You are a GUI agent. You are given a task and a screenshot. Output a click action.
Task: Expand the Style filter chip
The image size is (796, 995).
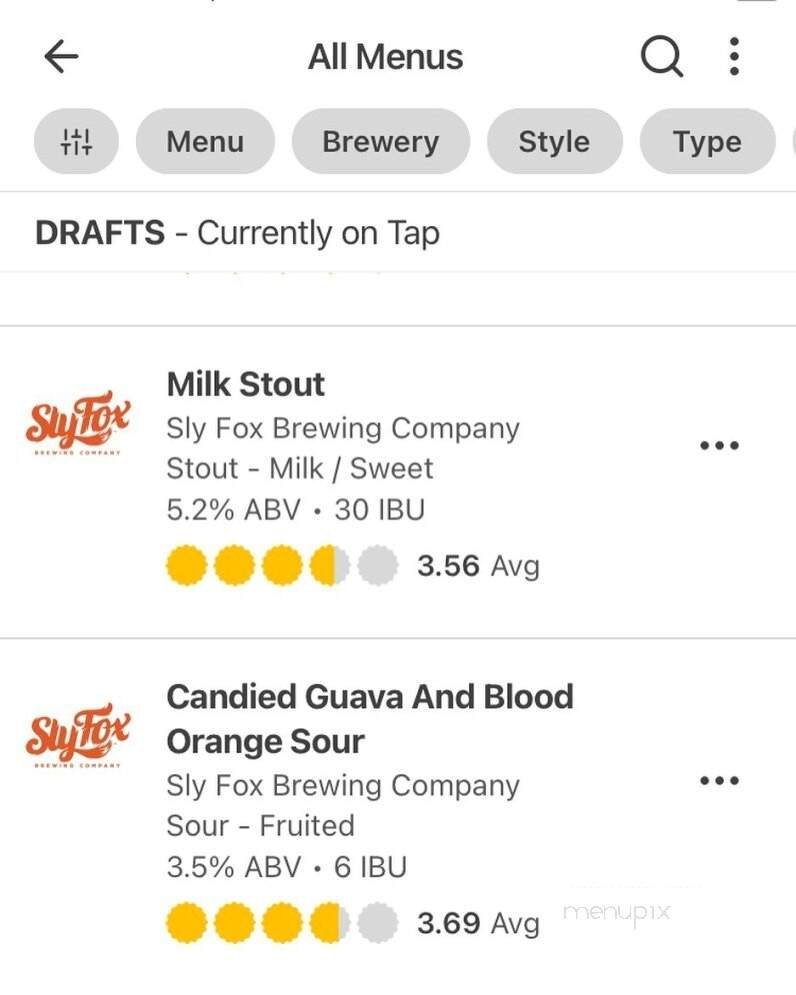point(554,142)
